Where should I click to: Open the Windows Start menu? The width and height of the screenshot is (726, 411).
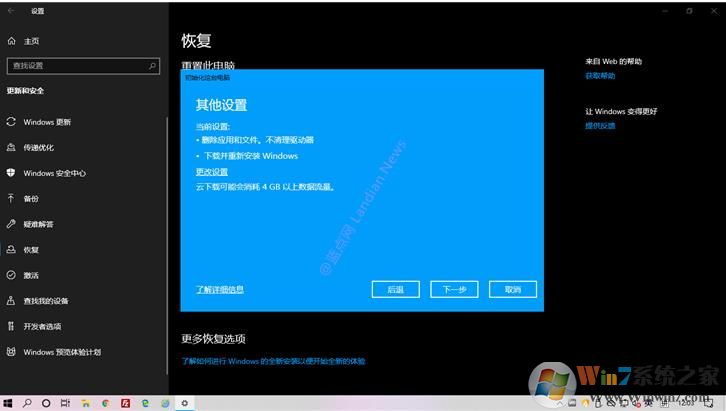tap(7, 403)
